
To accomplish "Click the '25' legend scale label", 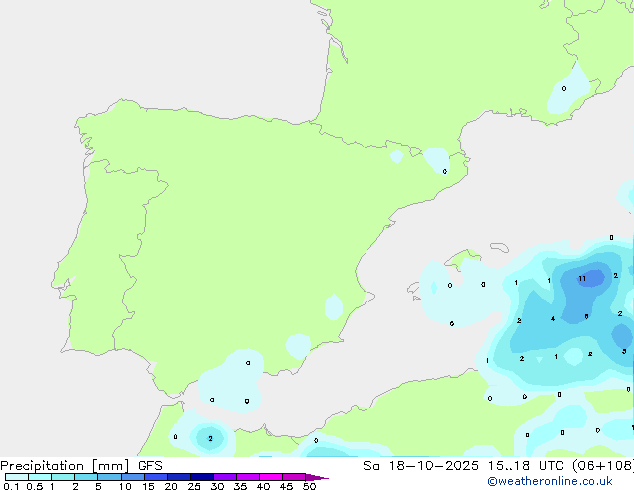I will tap(194, 486).
